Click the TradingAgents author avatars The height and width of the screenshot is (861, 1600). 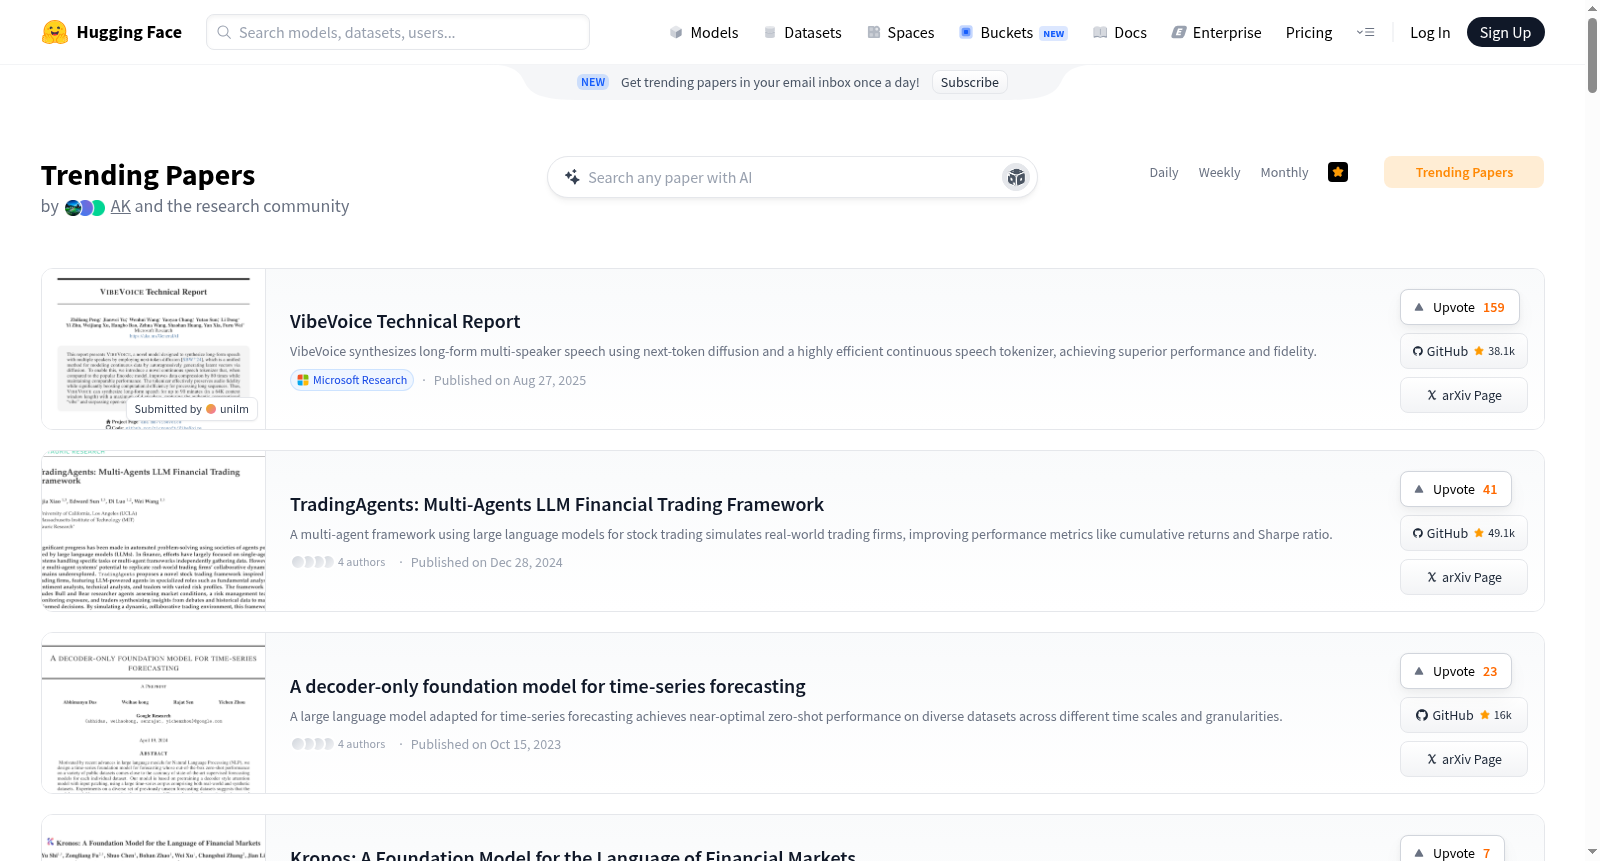312,562
